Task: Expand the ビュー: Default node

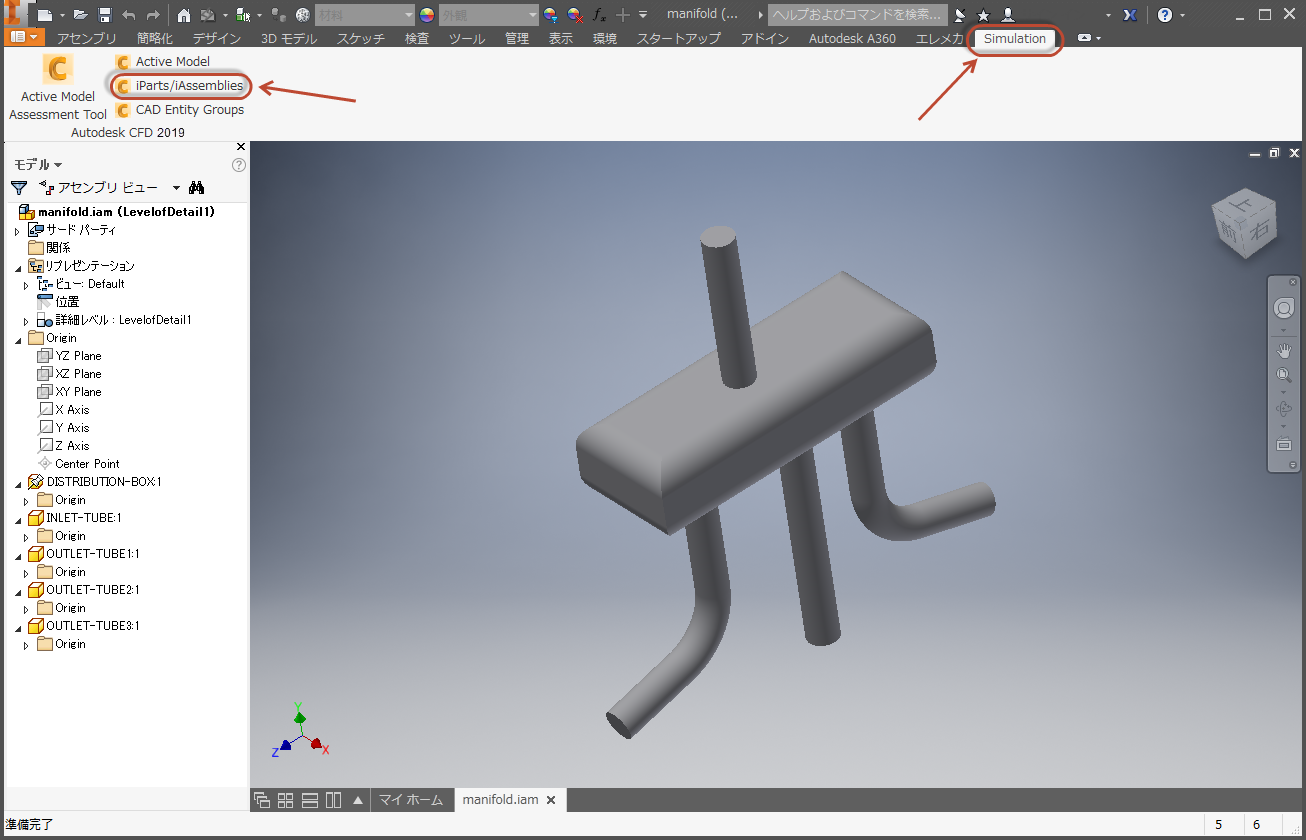Action: pos(27,285)
